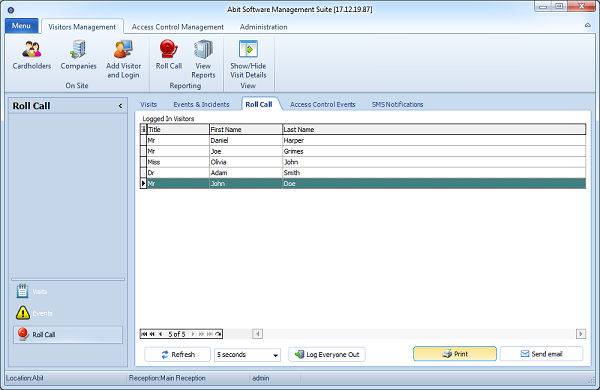The height and width of the screenshot is (390, 600).
Task: Open the SMS Notifications tab
Action: 398,104
